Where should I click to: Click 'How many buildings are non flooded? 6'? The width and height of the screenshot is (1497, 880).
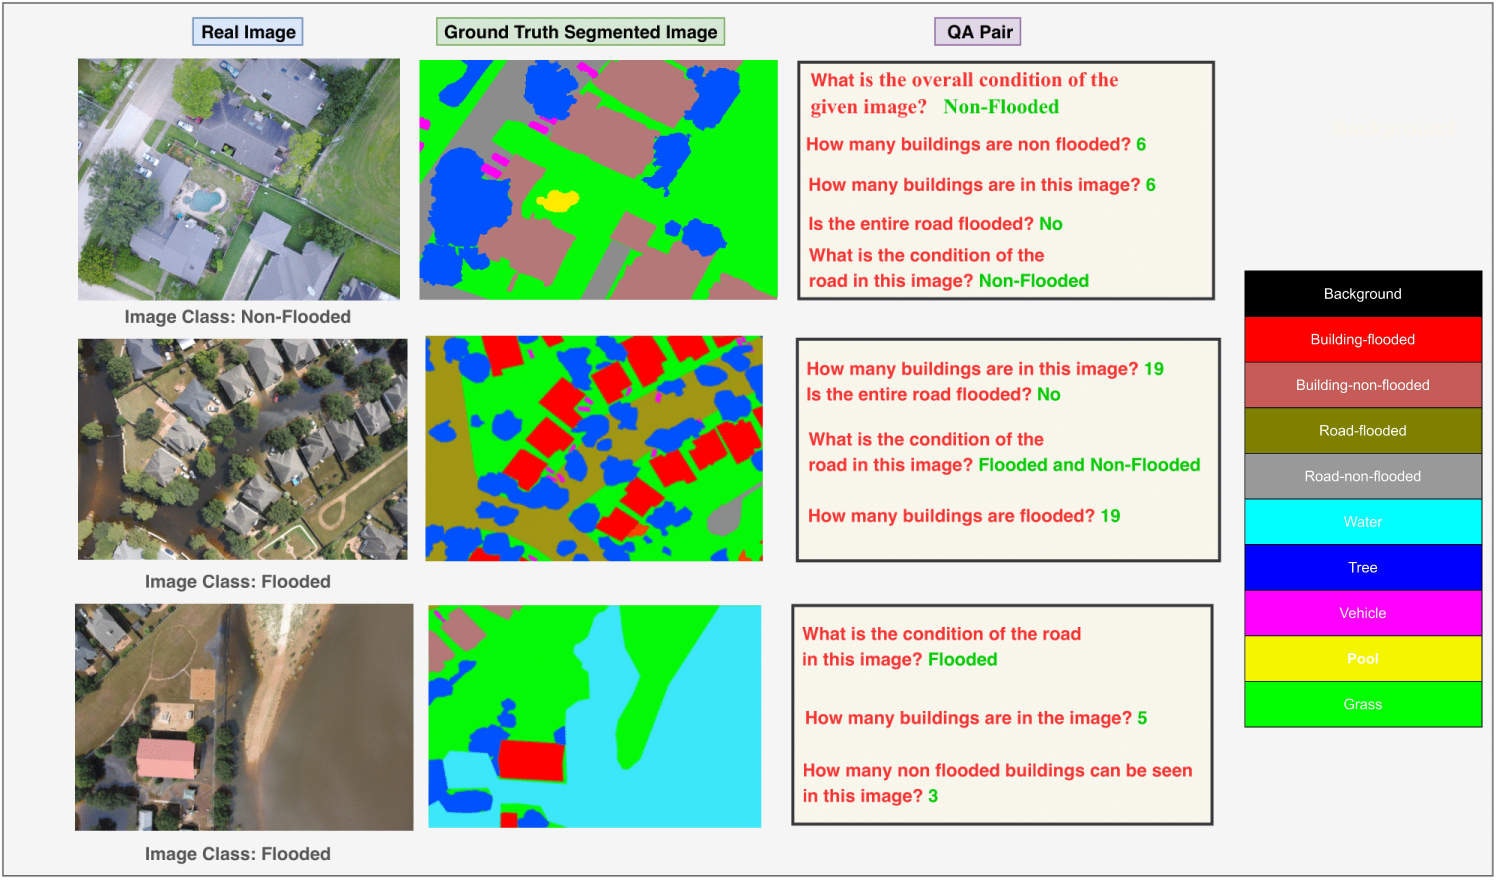click(x=976, y=144)
